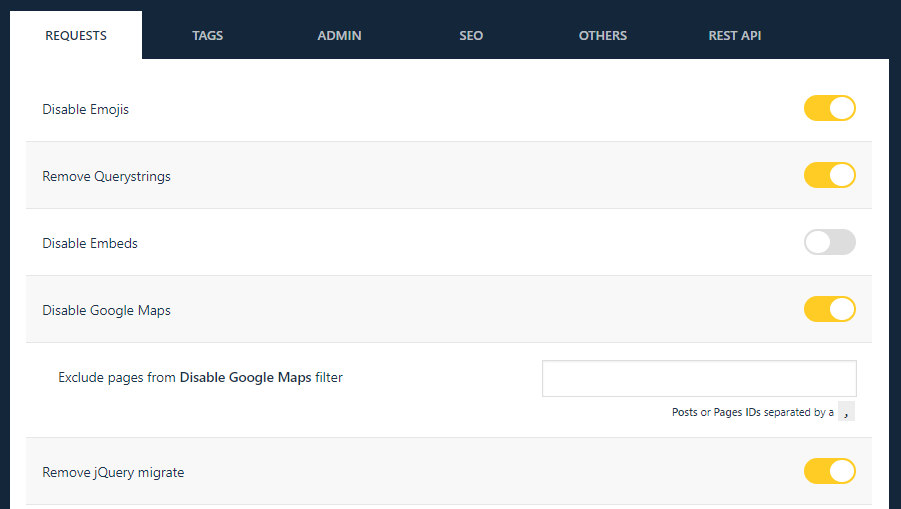
Task: Select the SEO tab
Action: (x=471, y=35)
